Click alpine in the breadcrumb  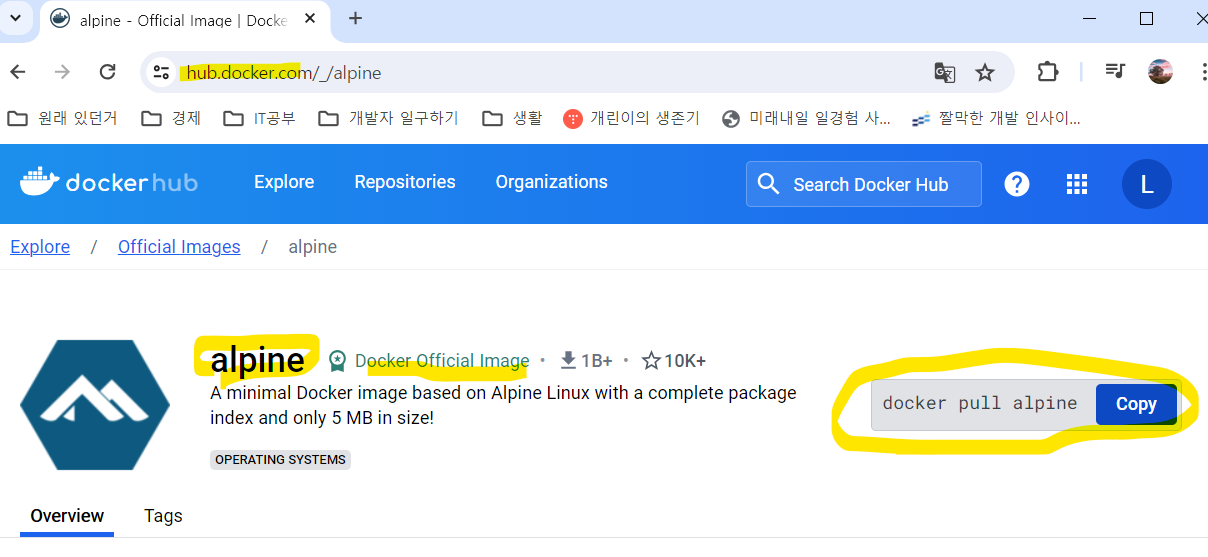[312, 247]
